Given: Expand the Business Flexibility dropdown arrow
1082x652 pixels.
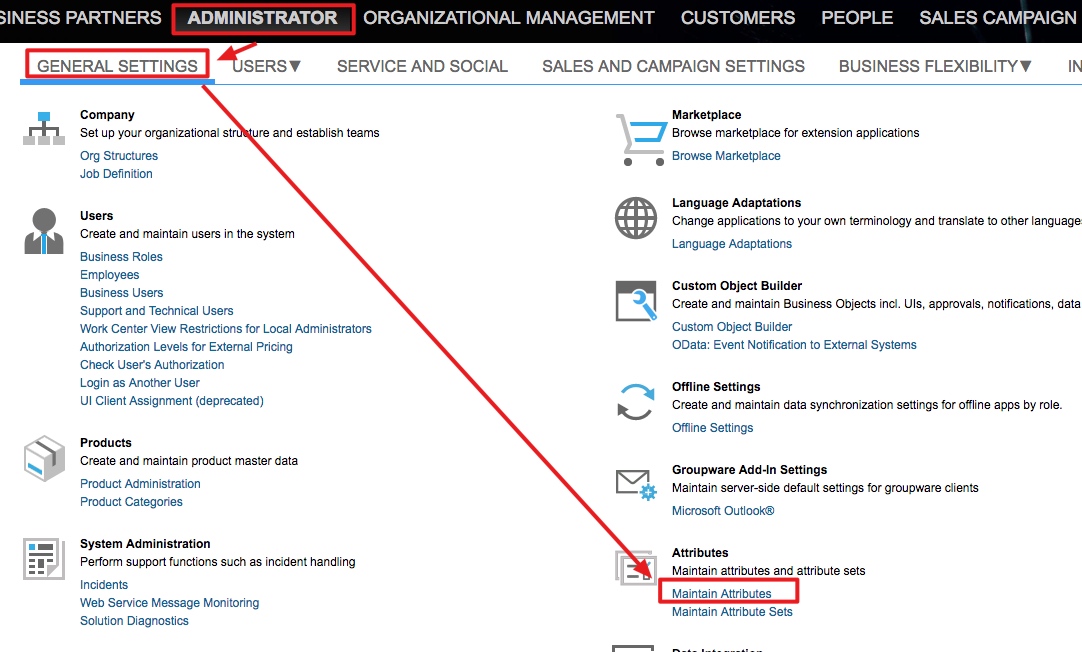Looking at the screenshot, I should tap(1025, 66).
